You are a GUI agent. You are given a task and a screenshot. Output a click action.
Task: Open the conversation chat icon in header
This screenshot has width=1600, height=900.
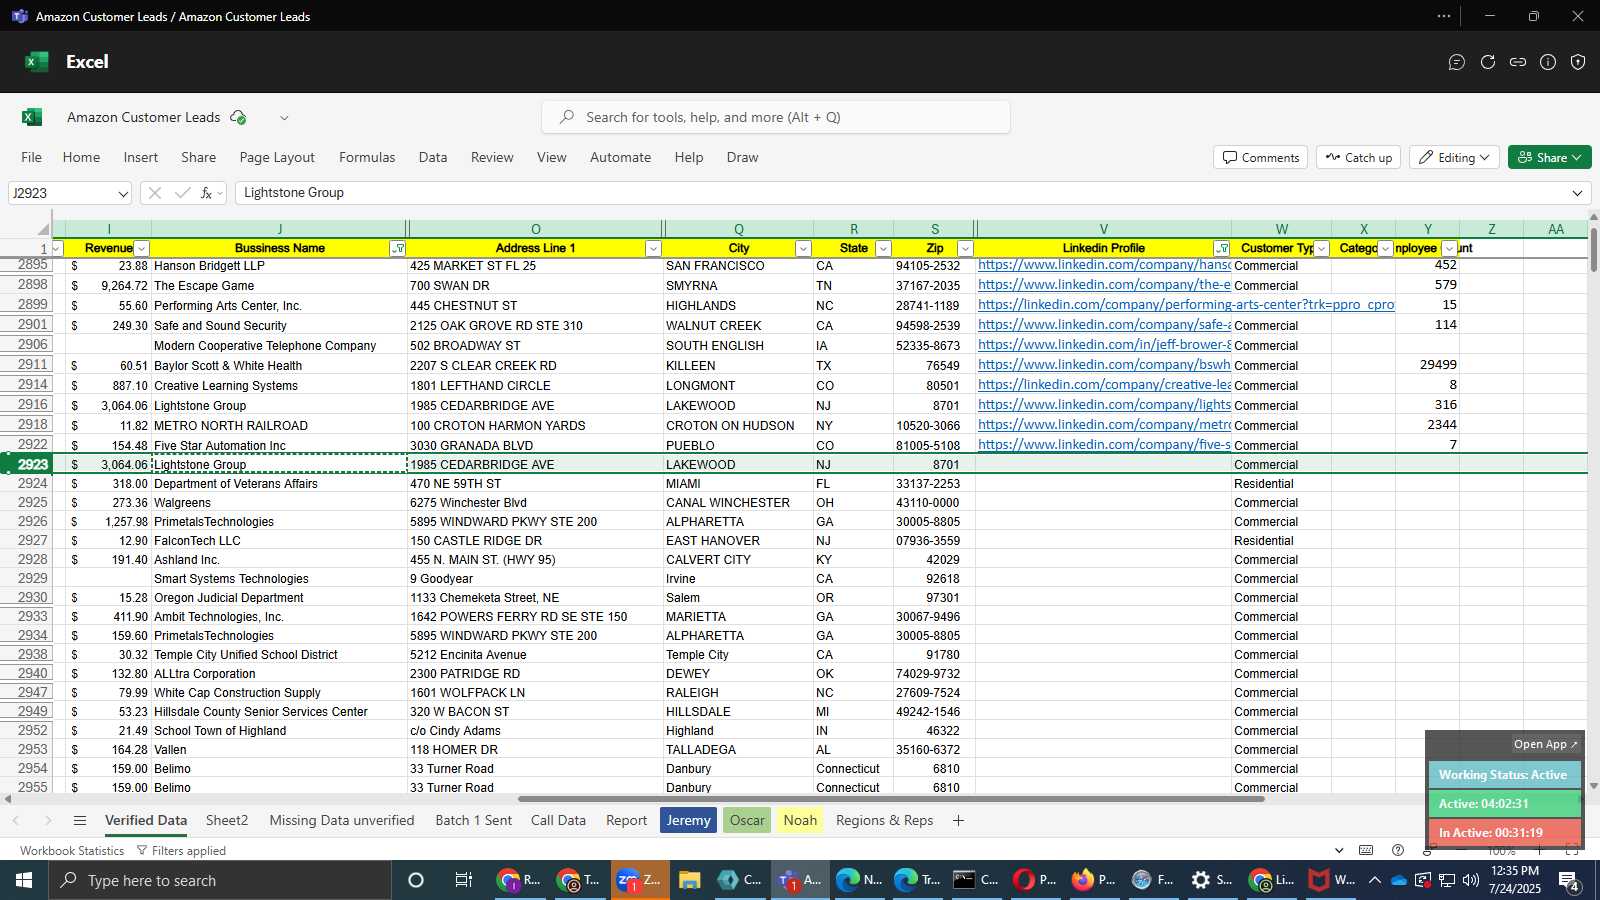1457,62
